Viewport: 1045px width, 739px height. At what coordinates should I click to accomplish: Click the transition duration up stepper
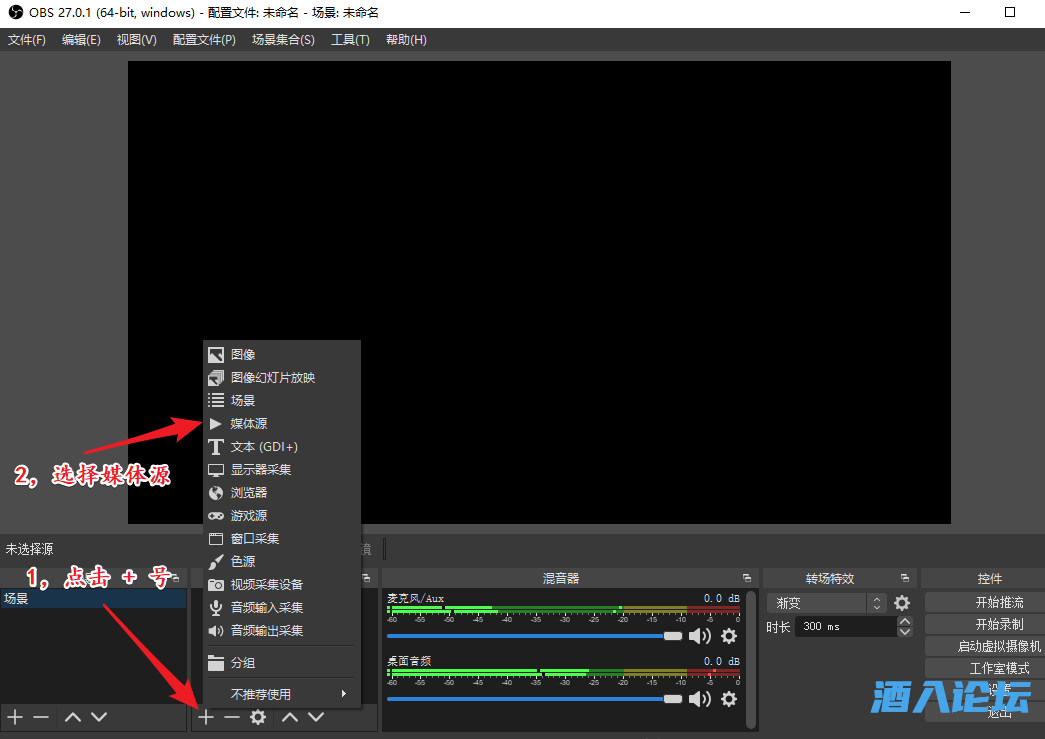904,621
